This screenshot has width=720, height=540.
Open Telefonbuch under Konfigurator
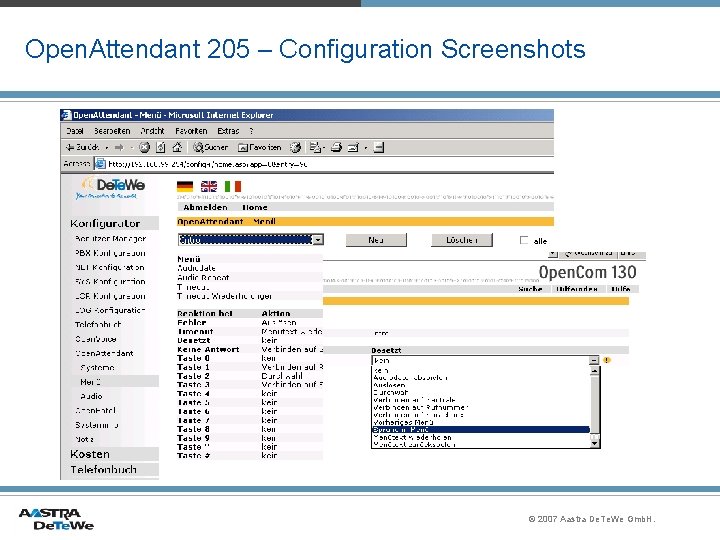(x=98, y=324)
